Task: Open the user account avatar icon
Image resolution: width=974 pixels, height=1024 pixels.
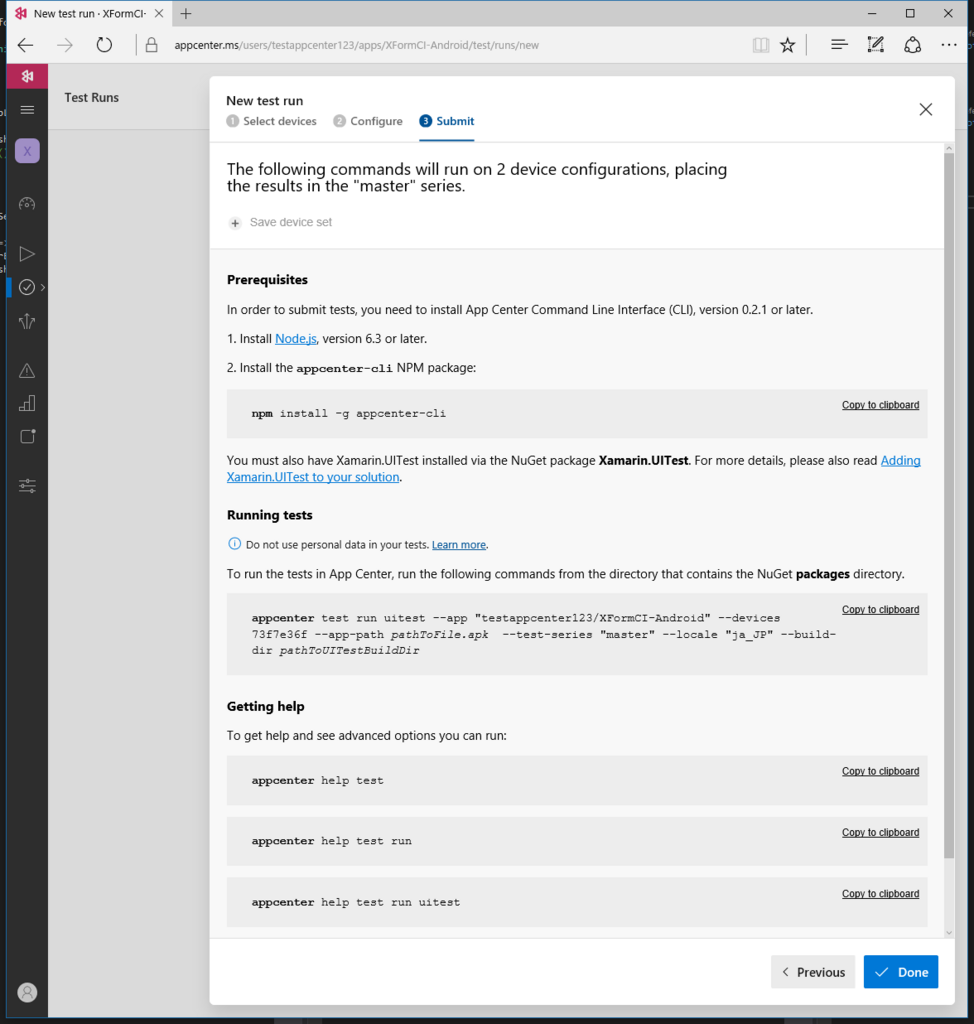Action: point(27,993)
